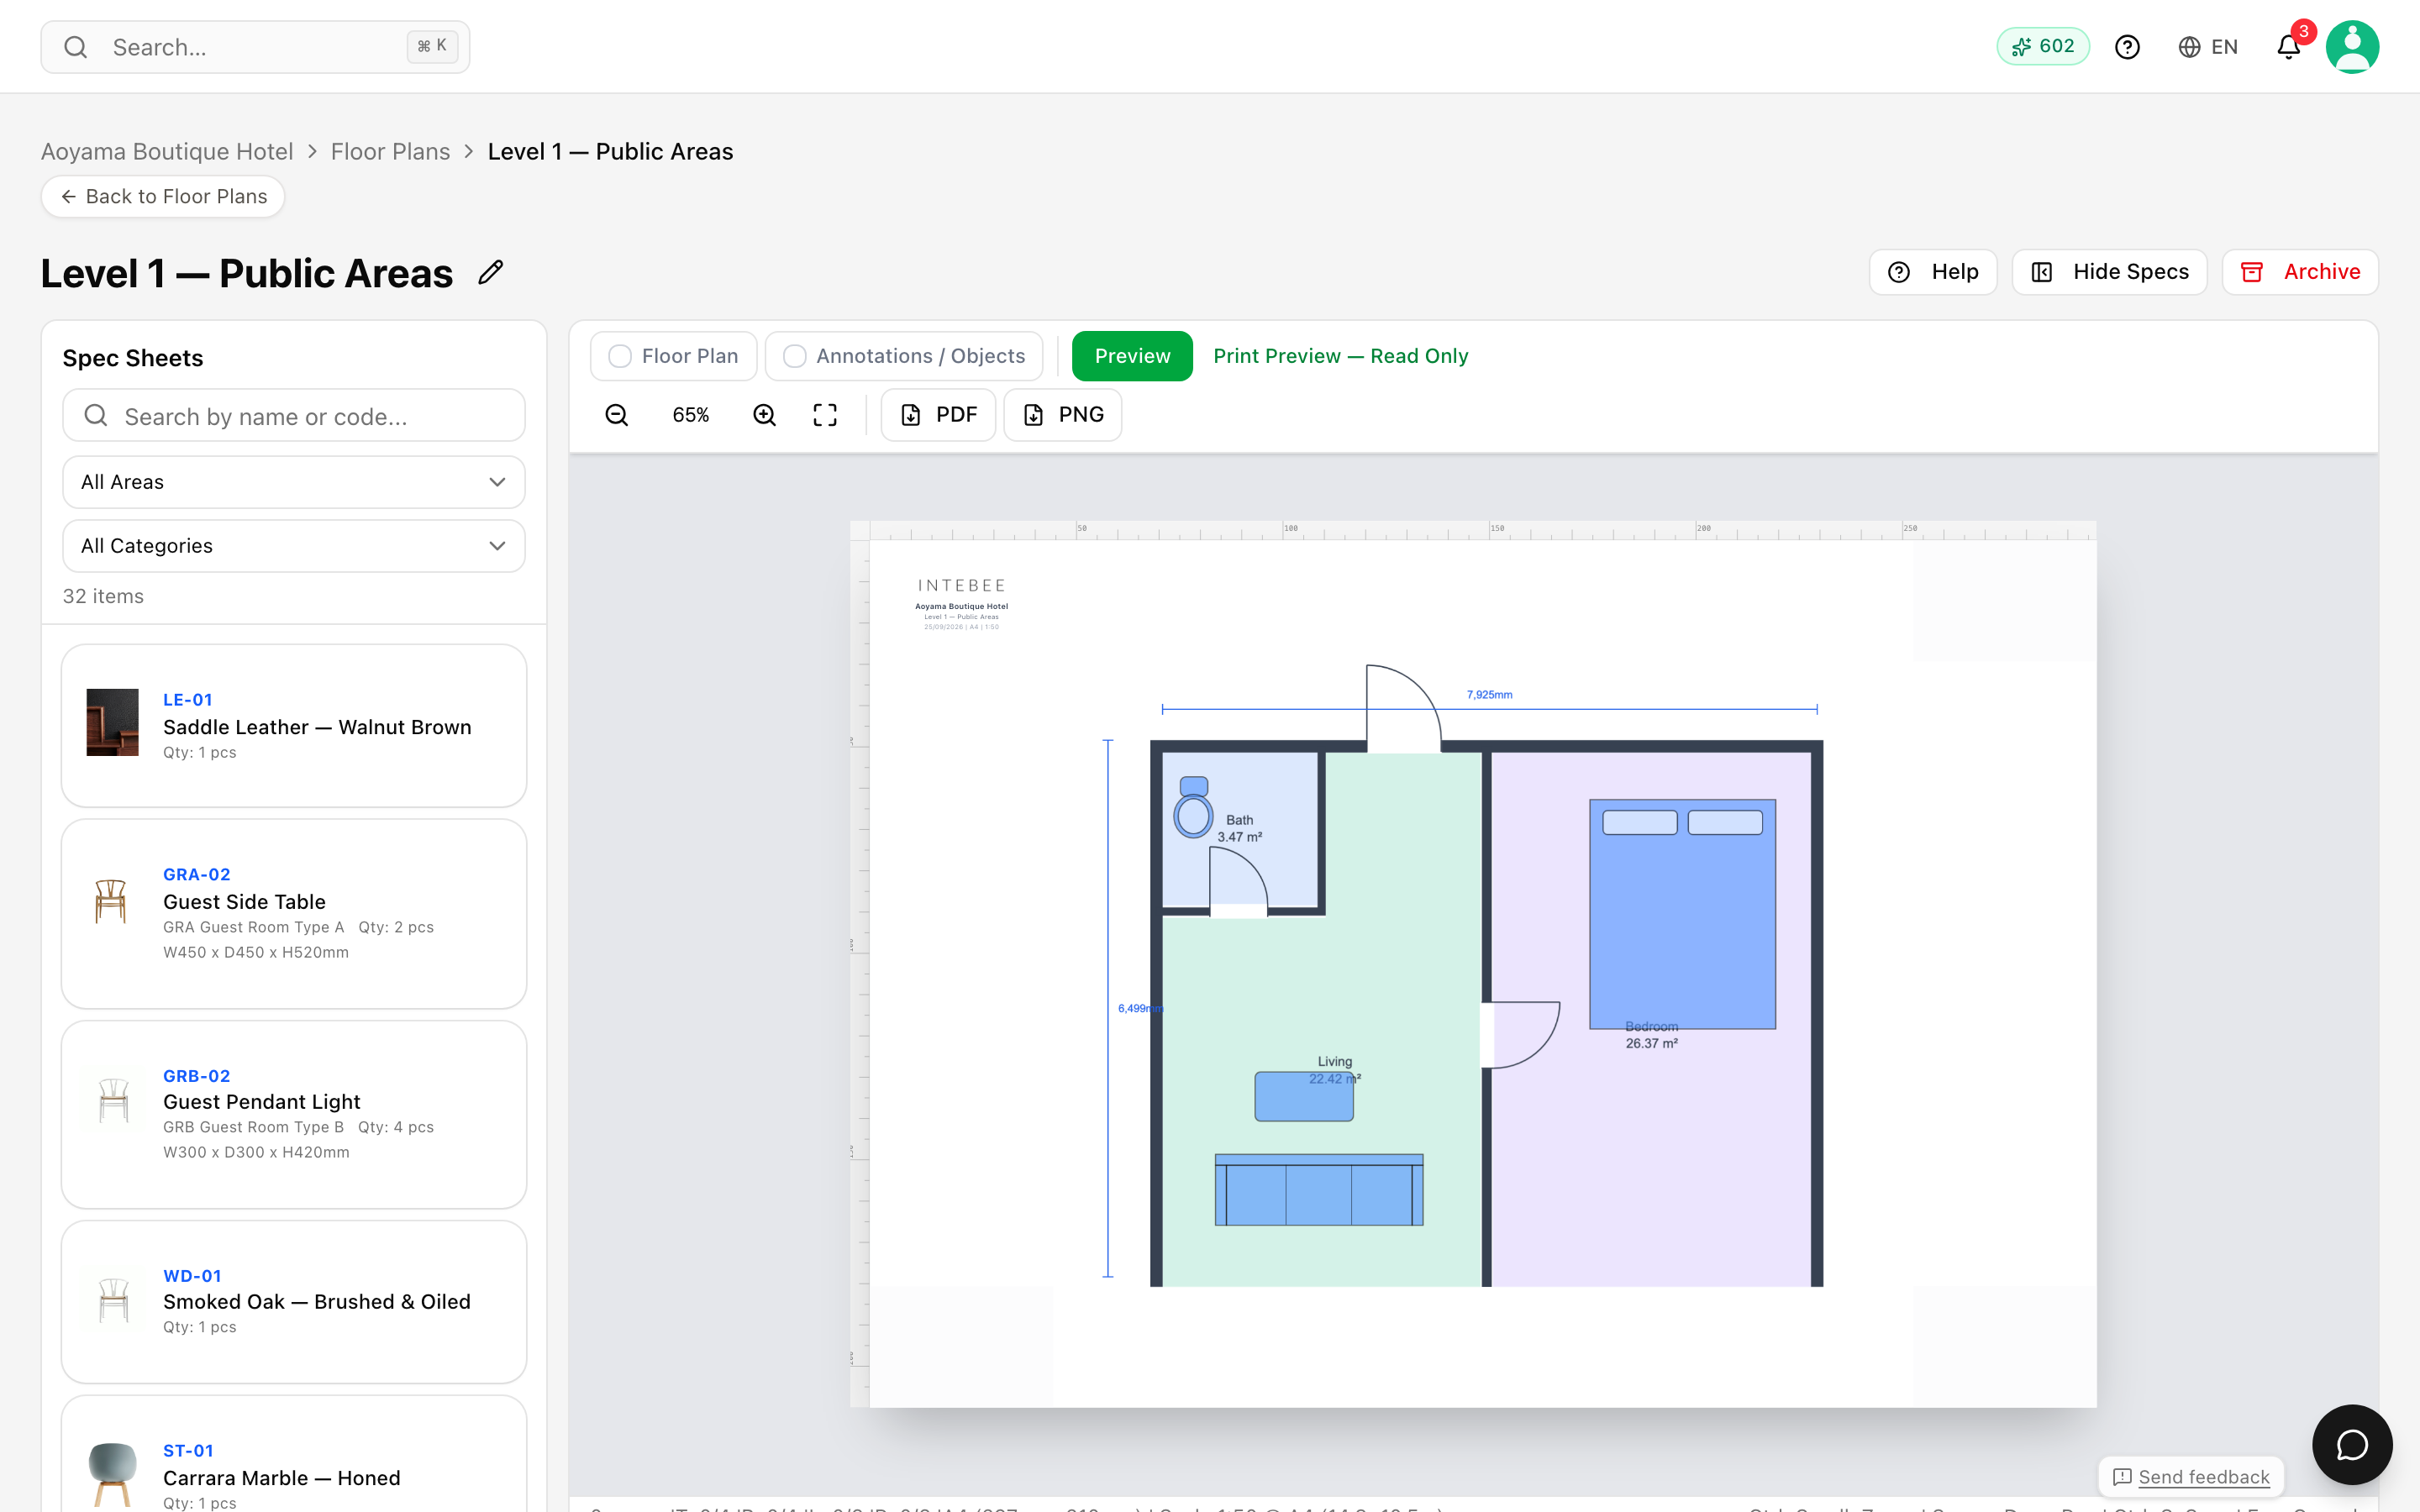Click the pencil icon to rename title
Image resolution: width=2420 pixels, height=1512 pixels.
point(490,272)
